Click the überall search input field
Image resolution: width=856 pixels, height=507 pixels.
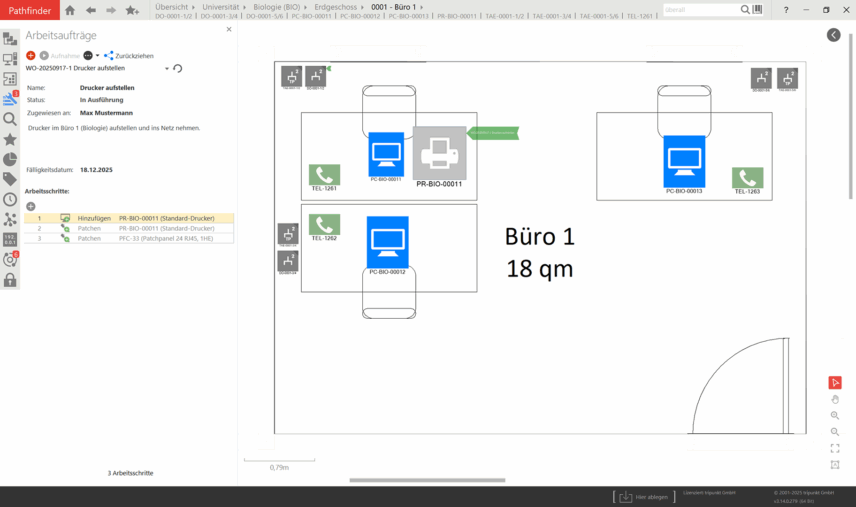tap(700, 10)
